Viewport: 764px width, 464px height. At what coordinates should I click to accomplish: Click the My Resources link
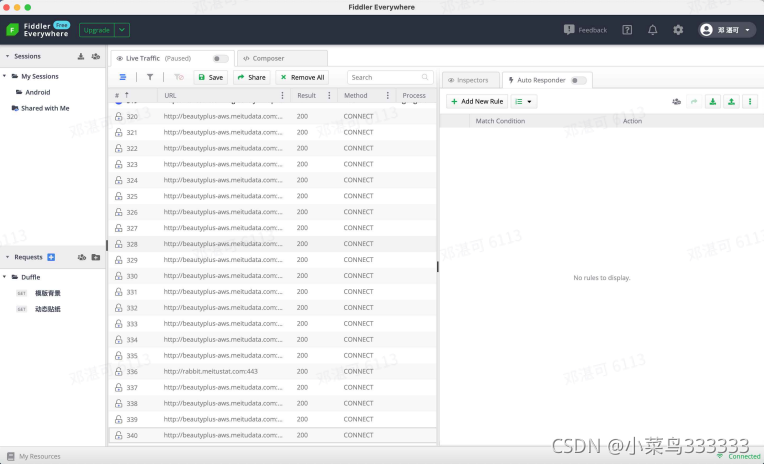[x=40, y=457]
